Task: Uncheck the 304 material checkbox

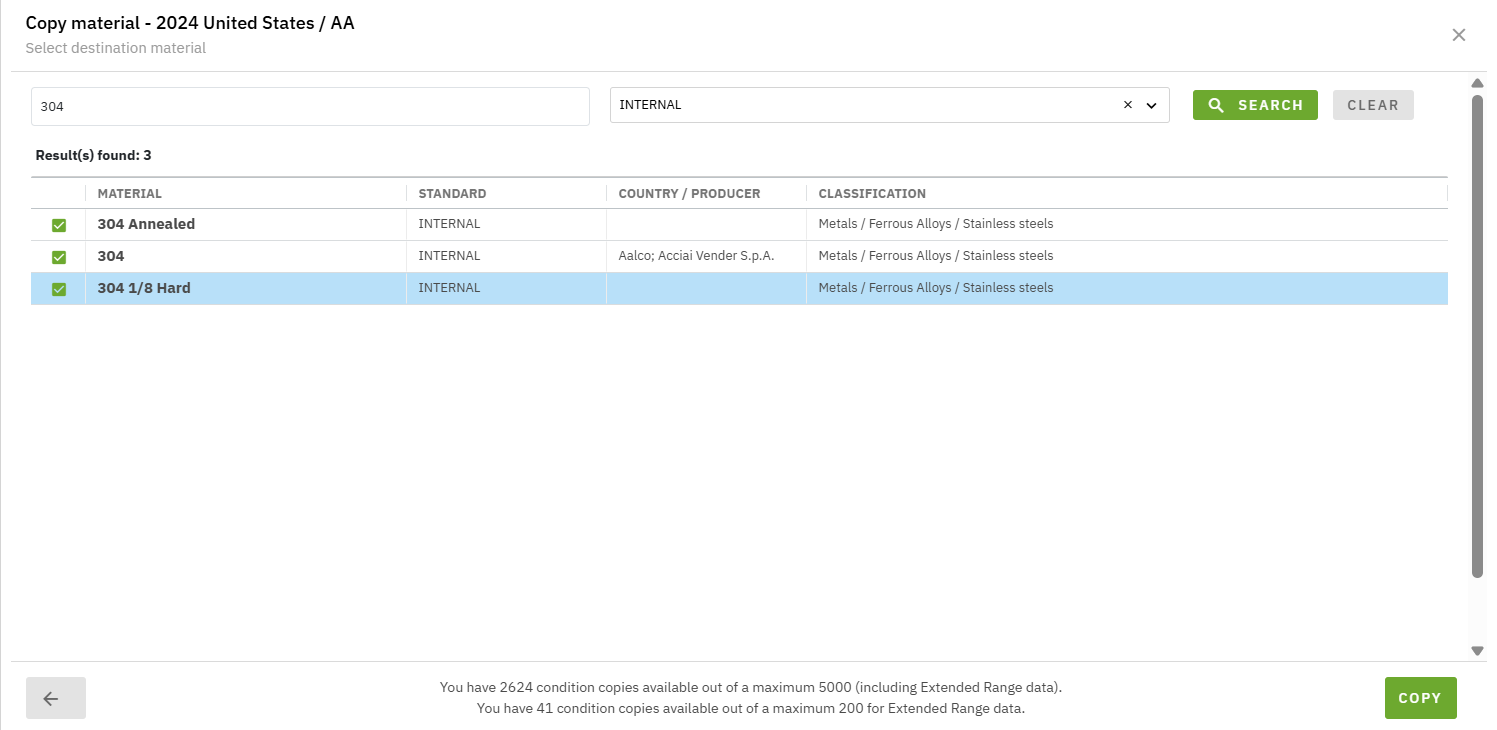Action: (59, 257)
